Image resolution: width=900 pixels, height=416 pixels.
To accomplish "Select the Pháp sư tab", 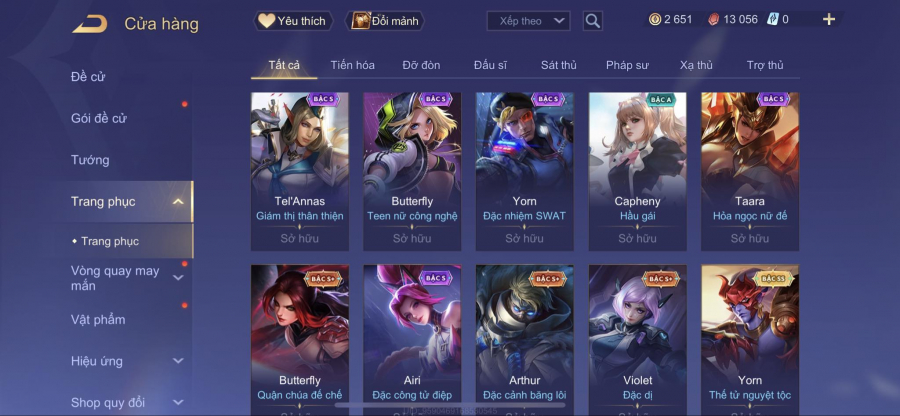I will tap(627, 65).
